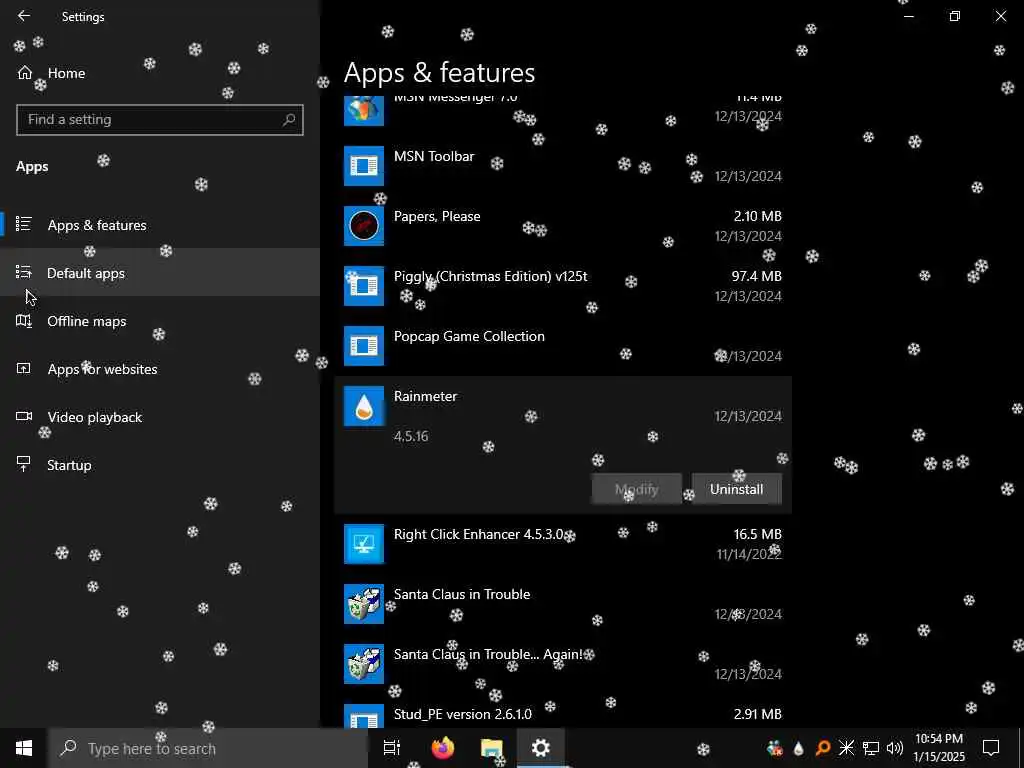Open the Windows Start menu
Viewport: 1024px width, 768px height.
(x=24, y=748)
